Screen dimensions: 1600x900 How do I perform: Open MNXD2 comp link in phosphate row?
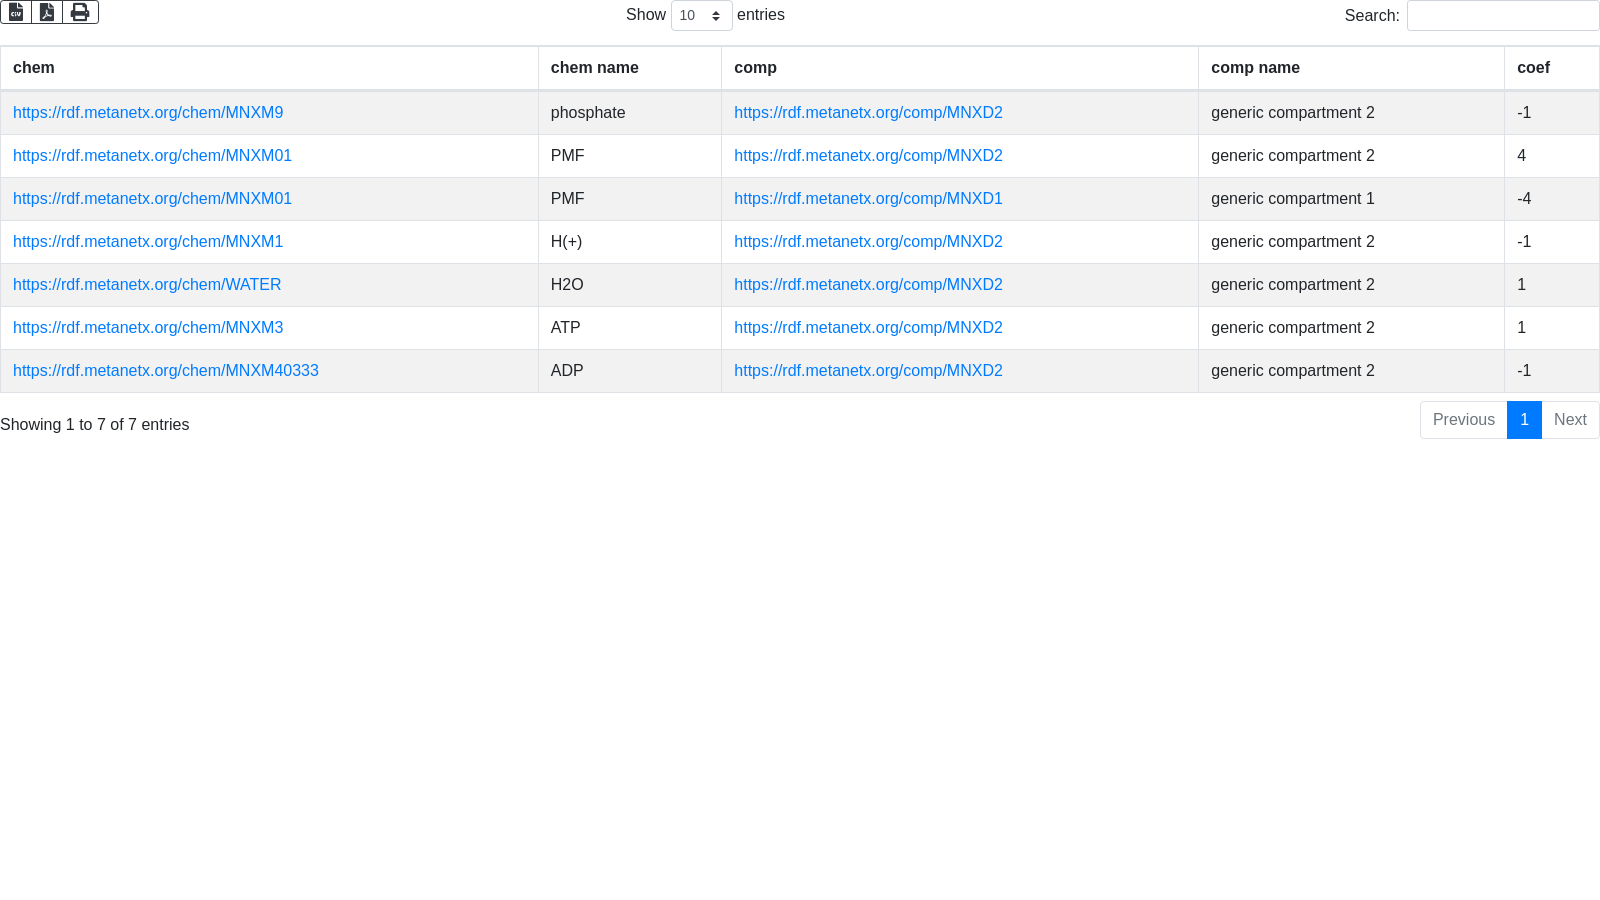868,113
